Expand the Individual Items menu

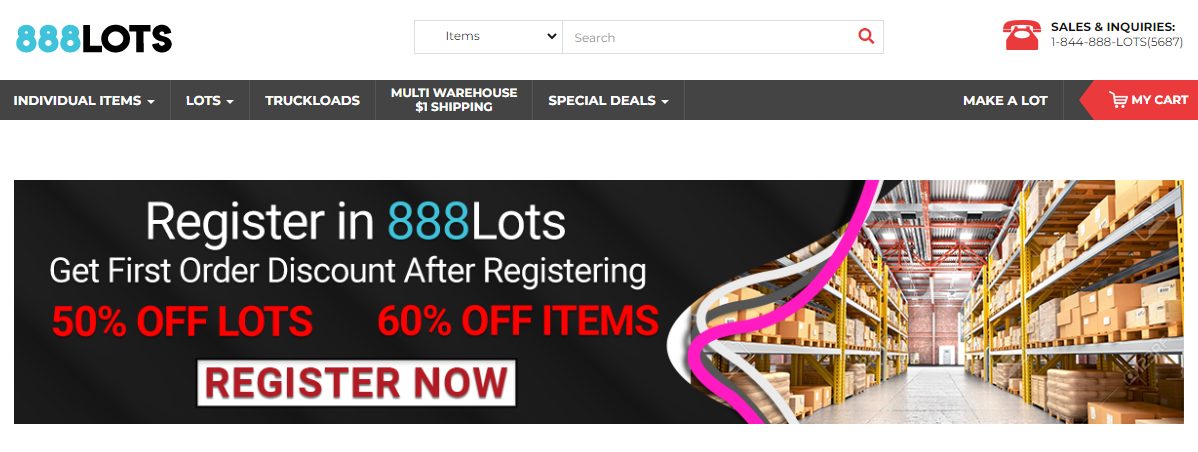tap(84, 100)
